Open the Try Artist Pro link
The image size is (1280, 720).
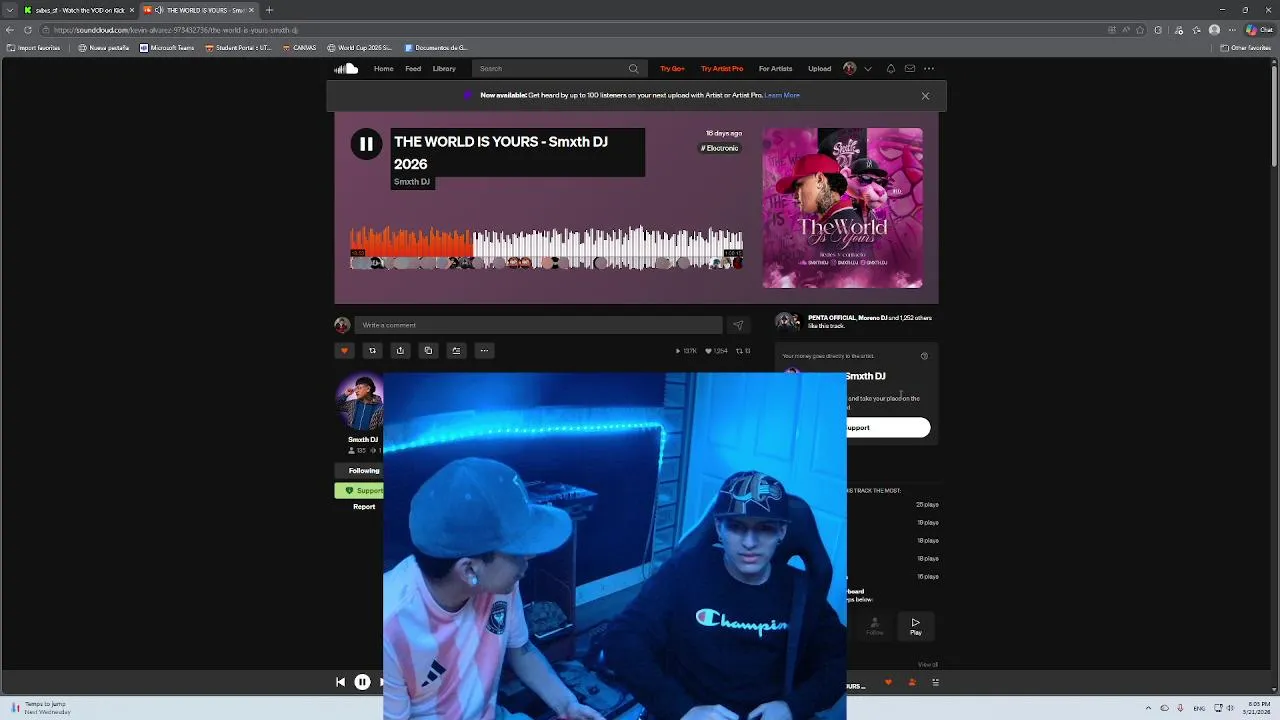coord(722,69)
